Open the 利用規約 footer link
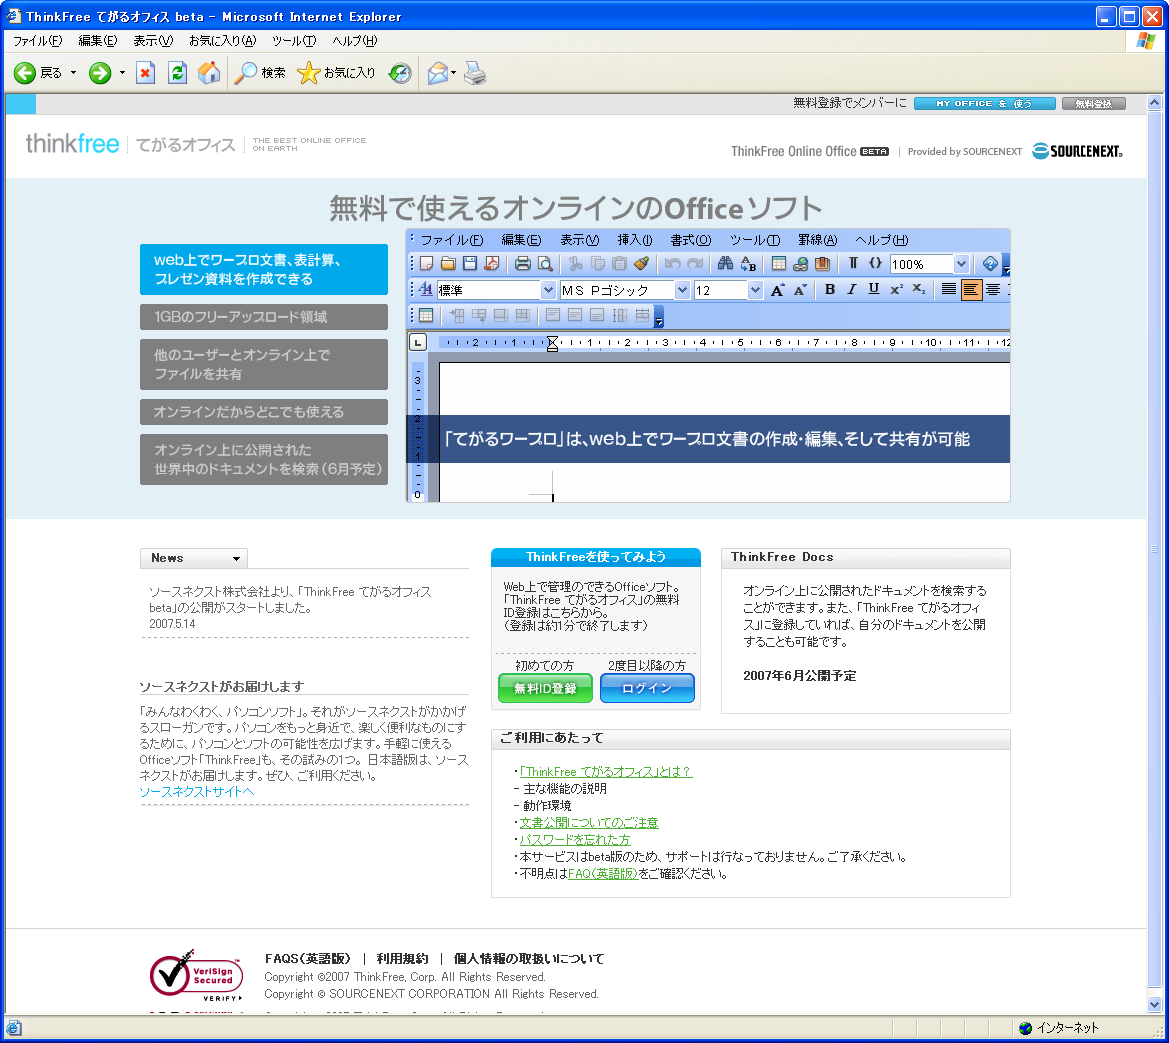This screenshot has width=1169, height=1043. 403,959
